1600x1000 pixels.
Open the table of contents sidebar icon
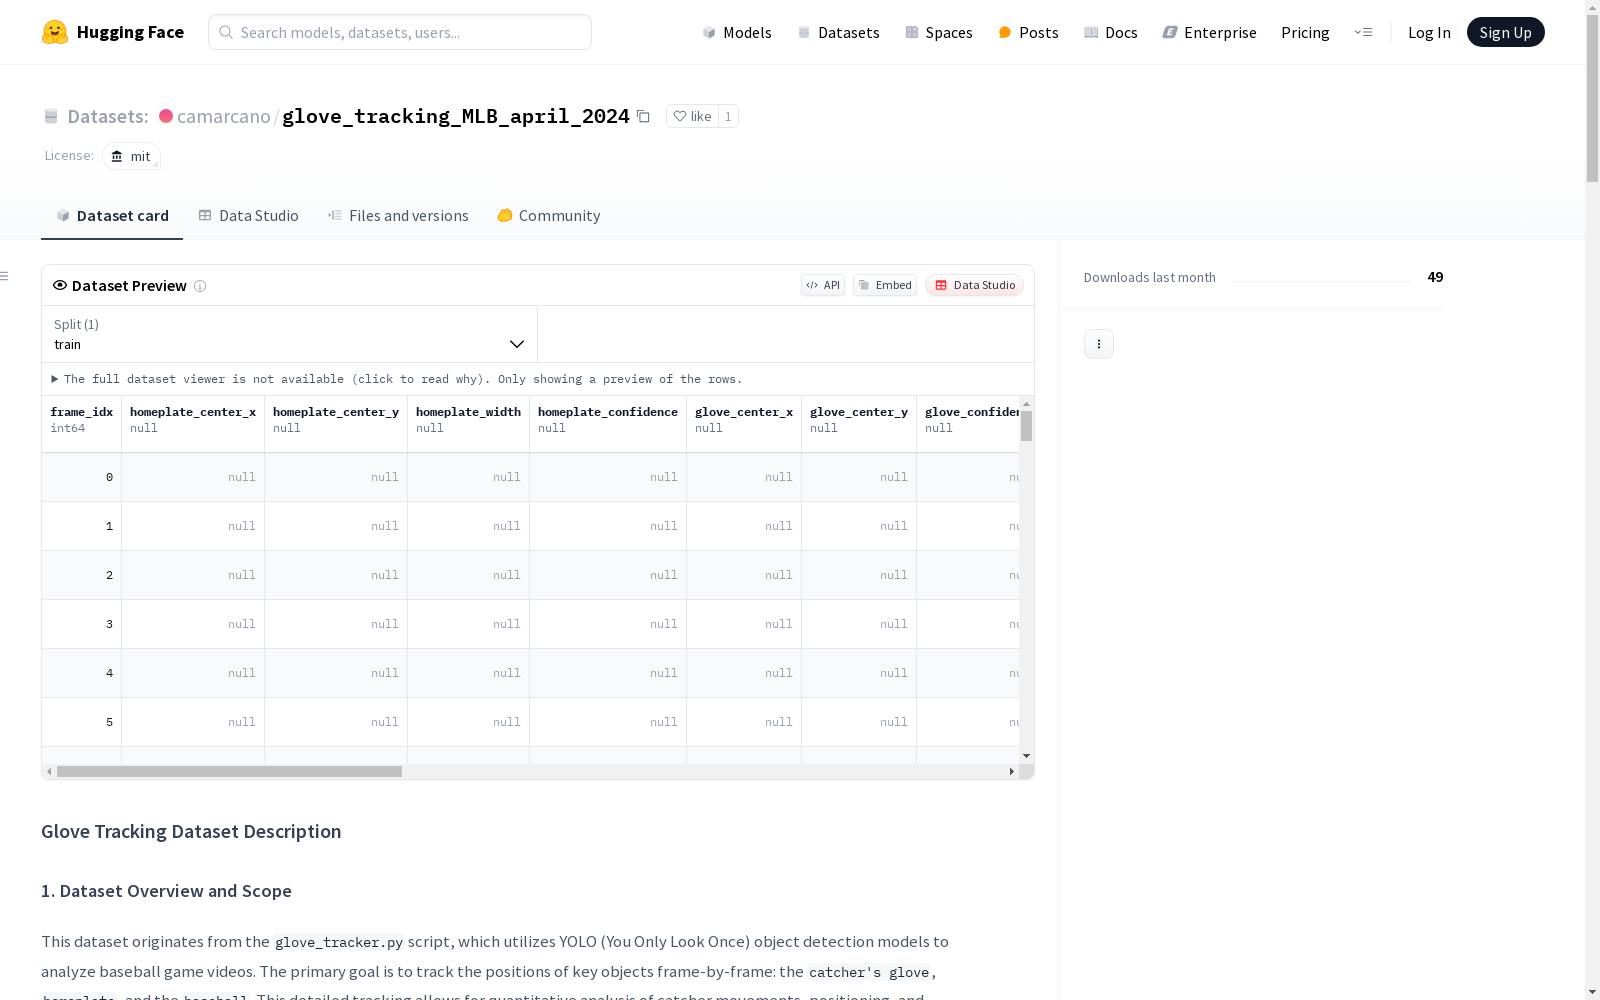[x=5, y=276]
